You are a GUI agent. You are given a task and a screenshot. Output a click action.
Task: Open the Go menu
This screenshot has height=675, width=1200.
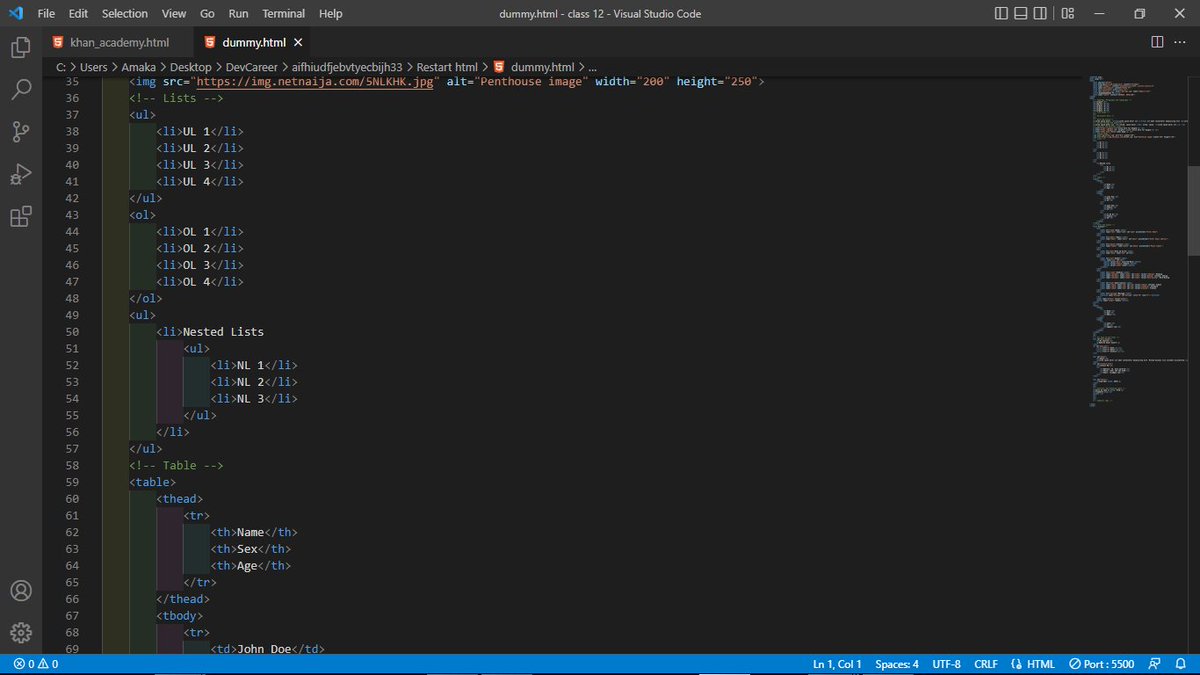click(207, 13)
